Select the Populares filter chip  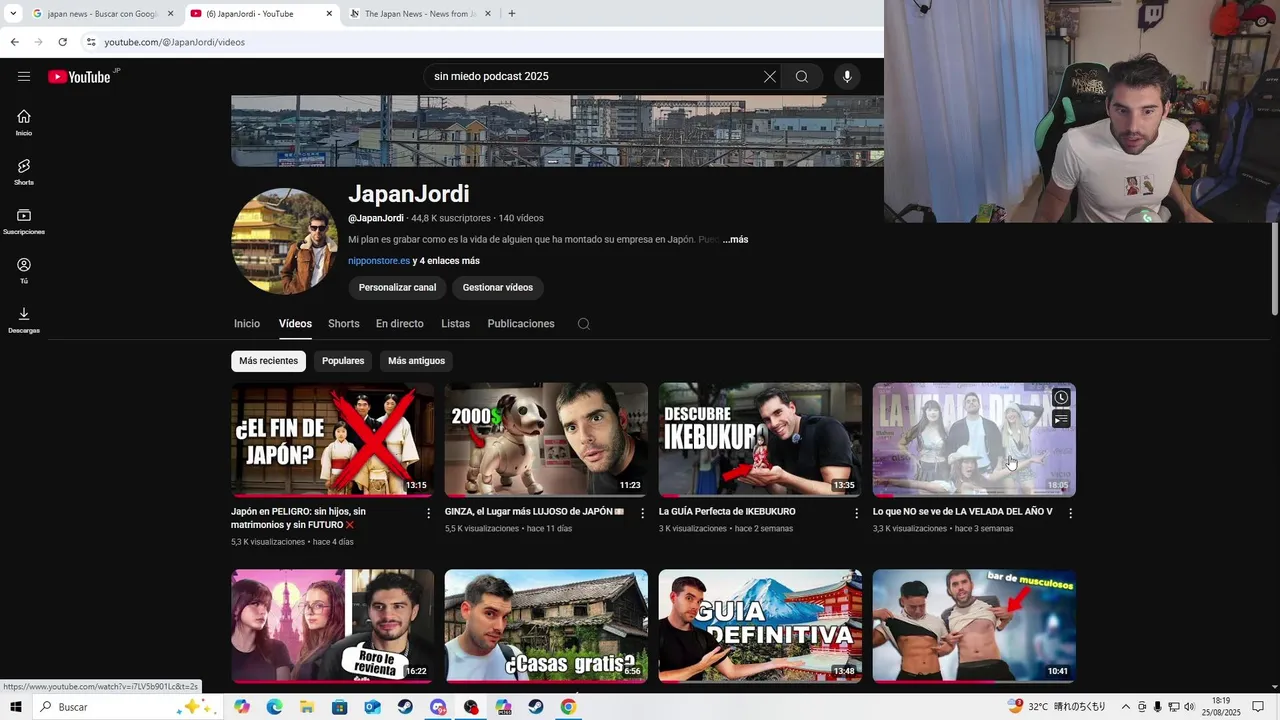(x=343, y=361)
